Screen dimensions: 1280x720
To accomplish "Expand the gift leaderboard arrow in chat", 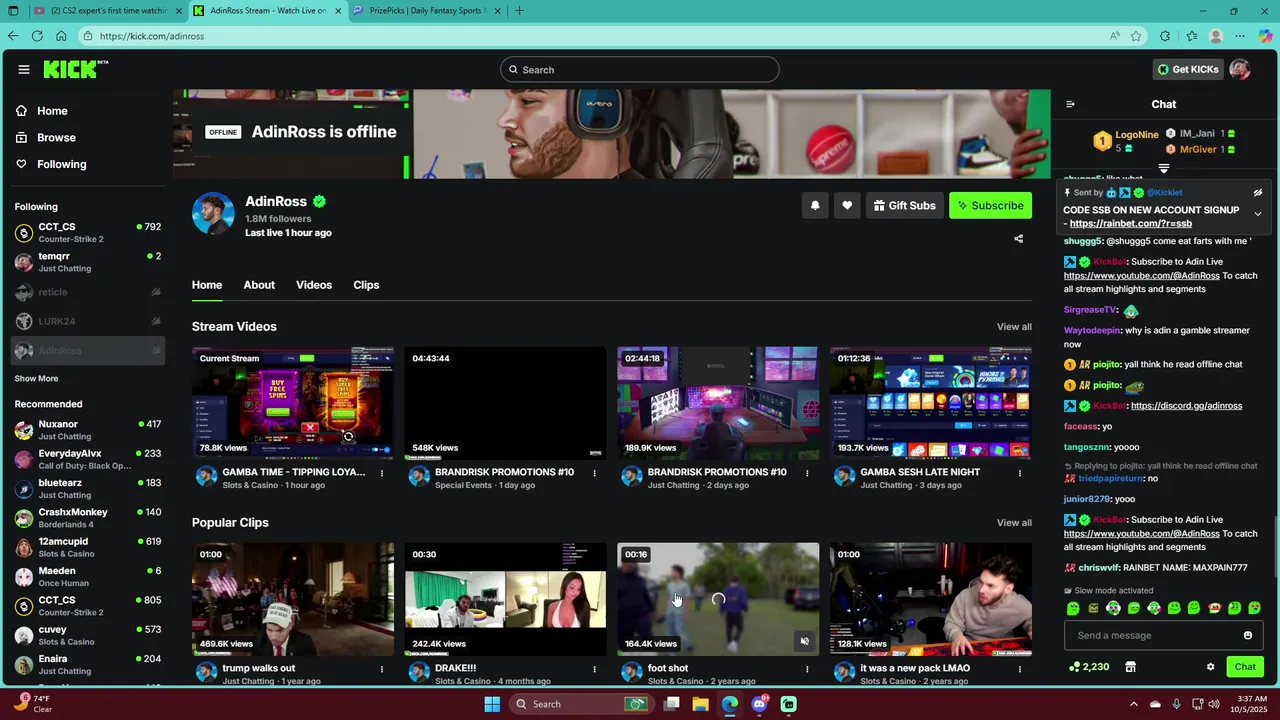I will [x=1164, y=168].
